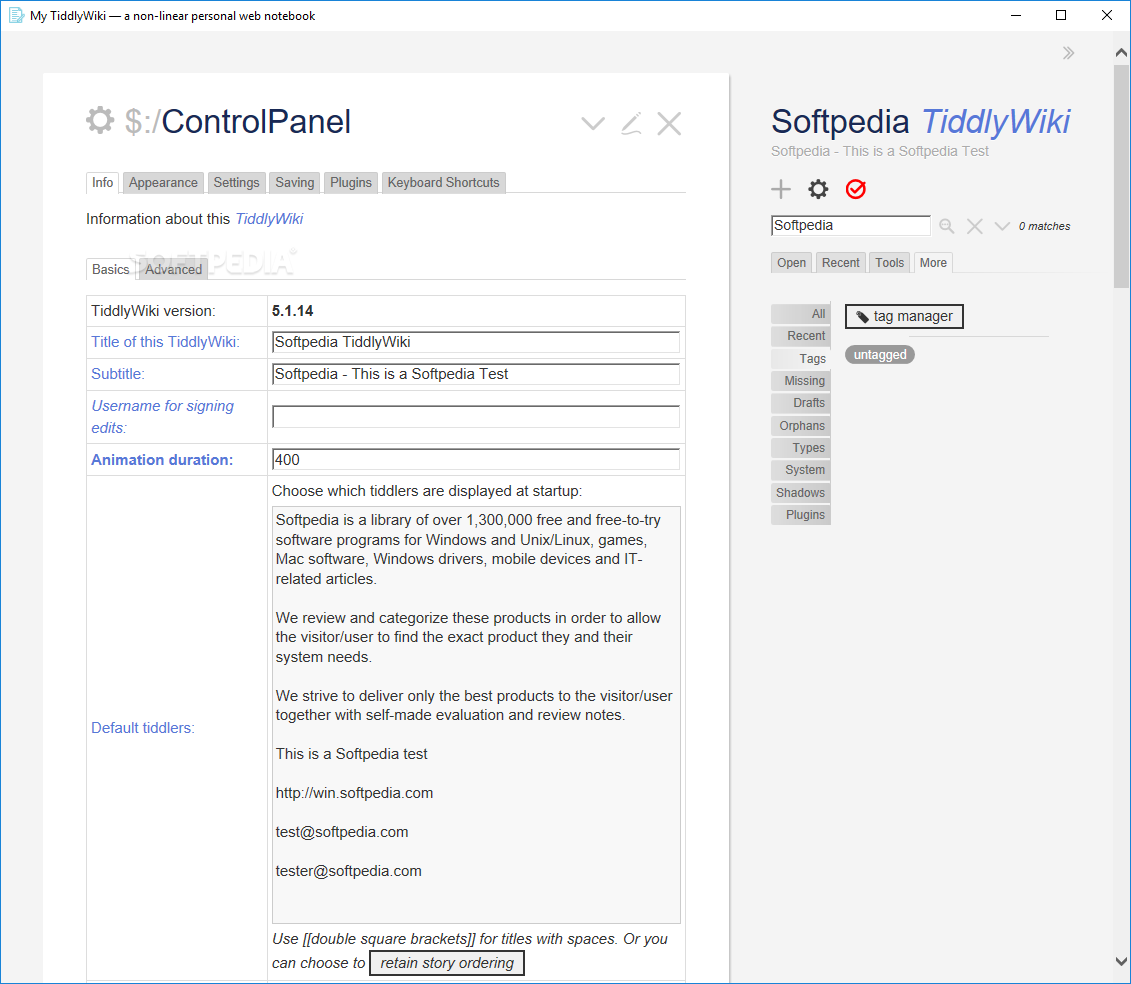This screenshot has height=984, width=1131.
Task: Open the Default tiddlers link
Action: click(143, 728)
